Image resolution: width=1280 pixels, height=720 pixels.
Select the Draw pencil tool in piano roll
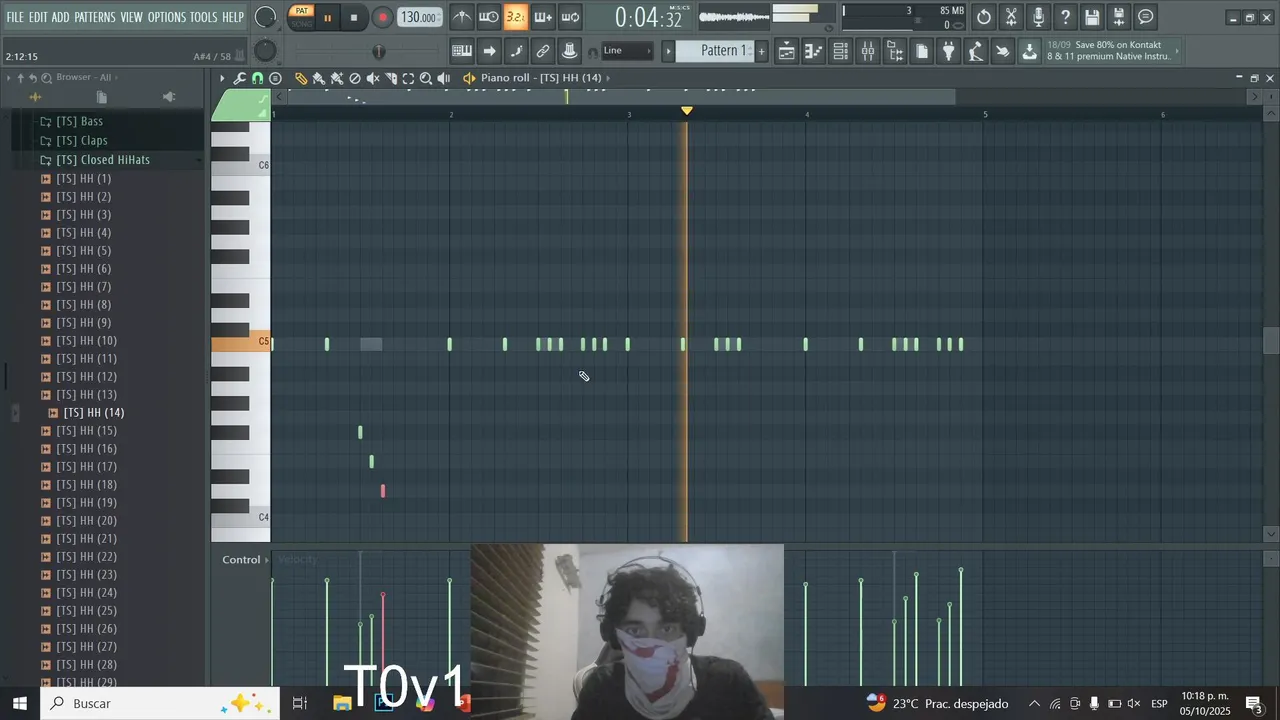[301, 78]
